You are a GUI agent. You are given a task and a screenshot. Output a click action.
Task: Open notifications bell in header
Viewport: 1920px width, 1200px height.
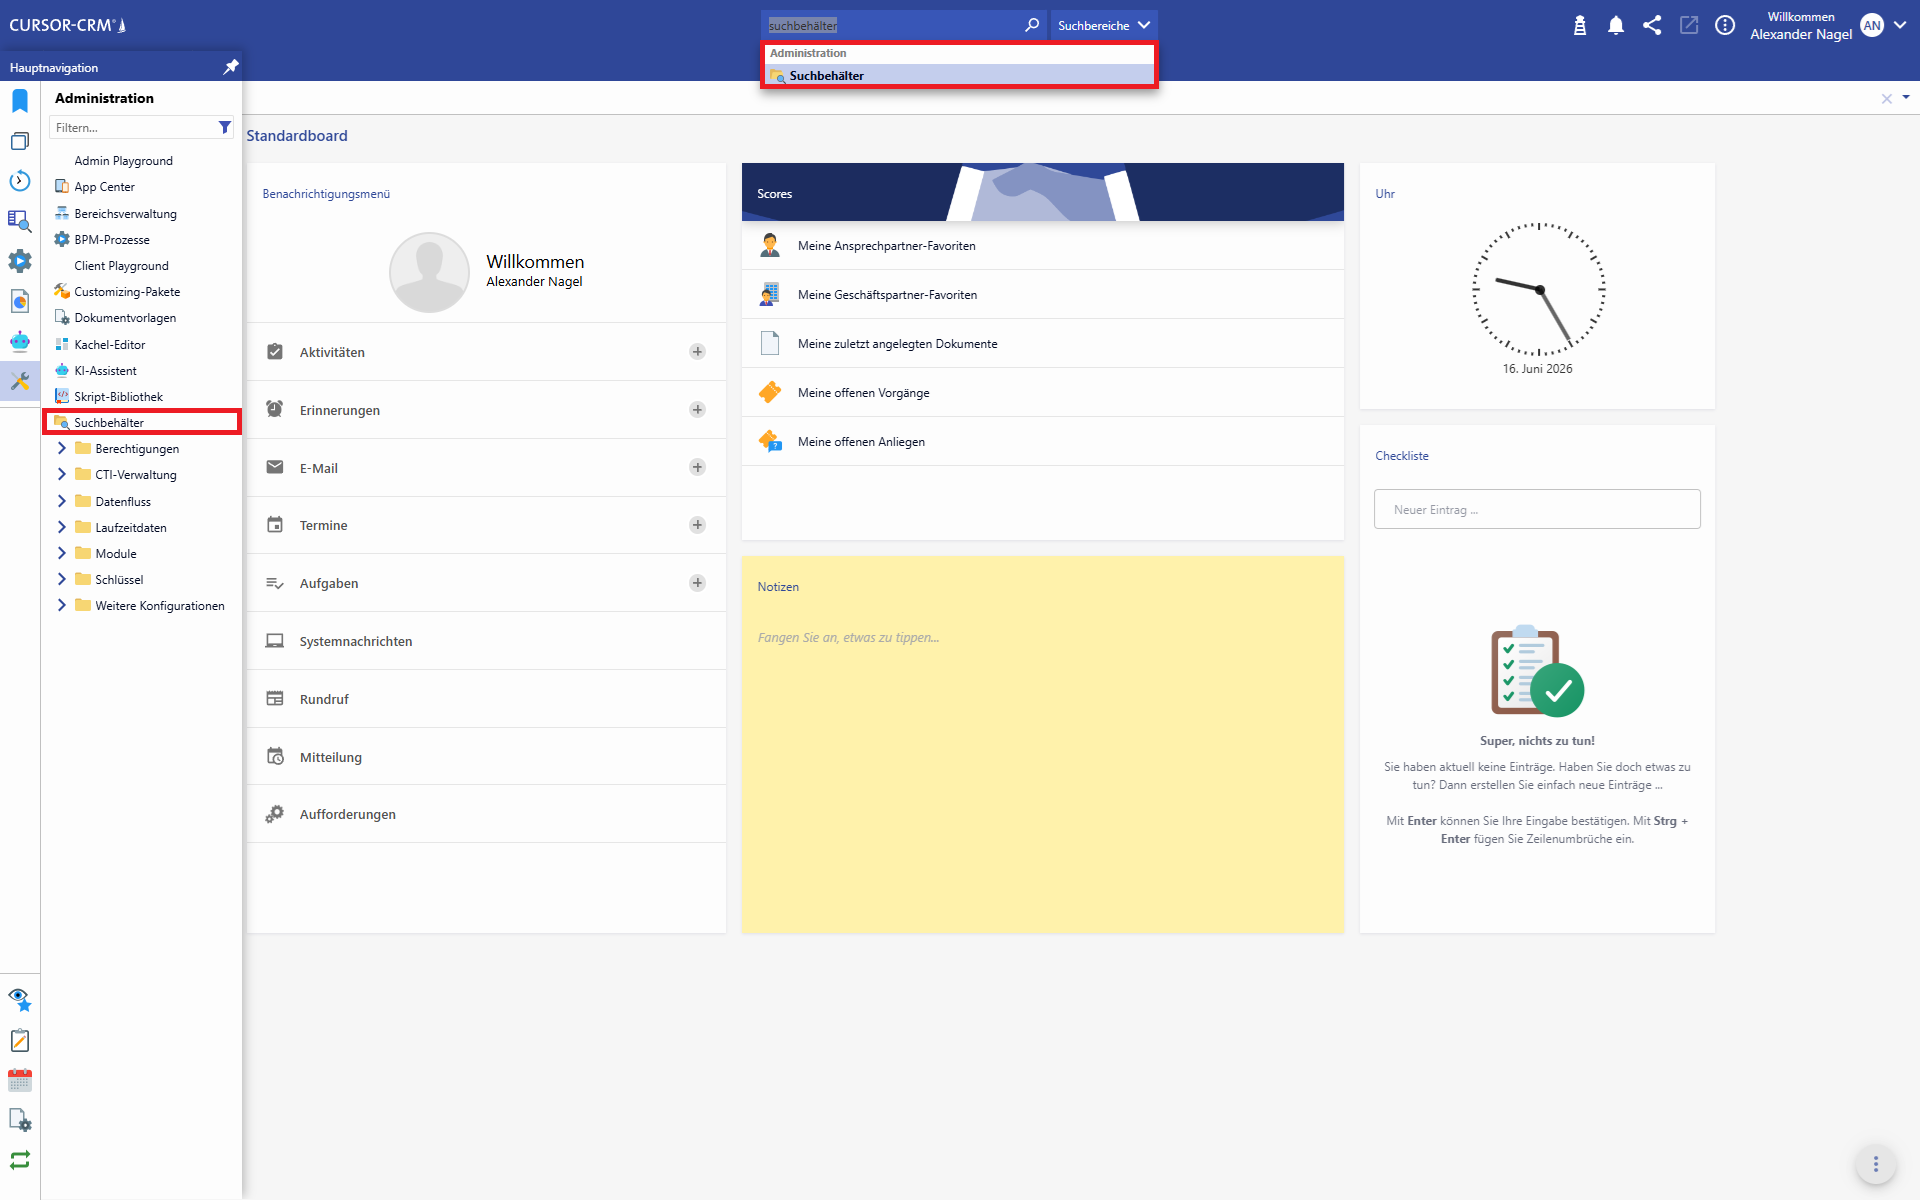click(1616, 25)
